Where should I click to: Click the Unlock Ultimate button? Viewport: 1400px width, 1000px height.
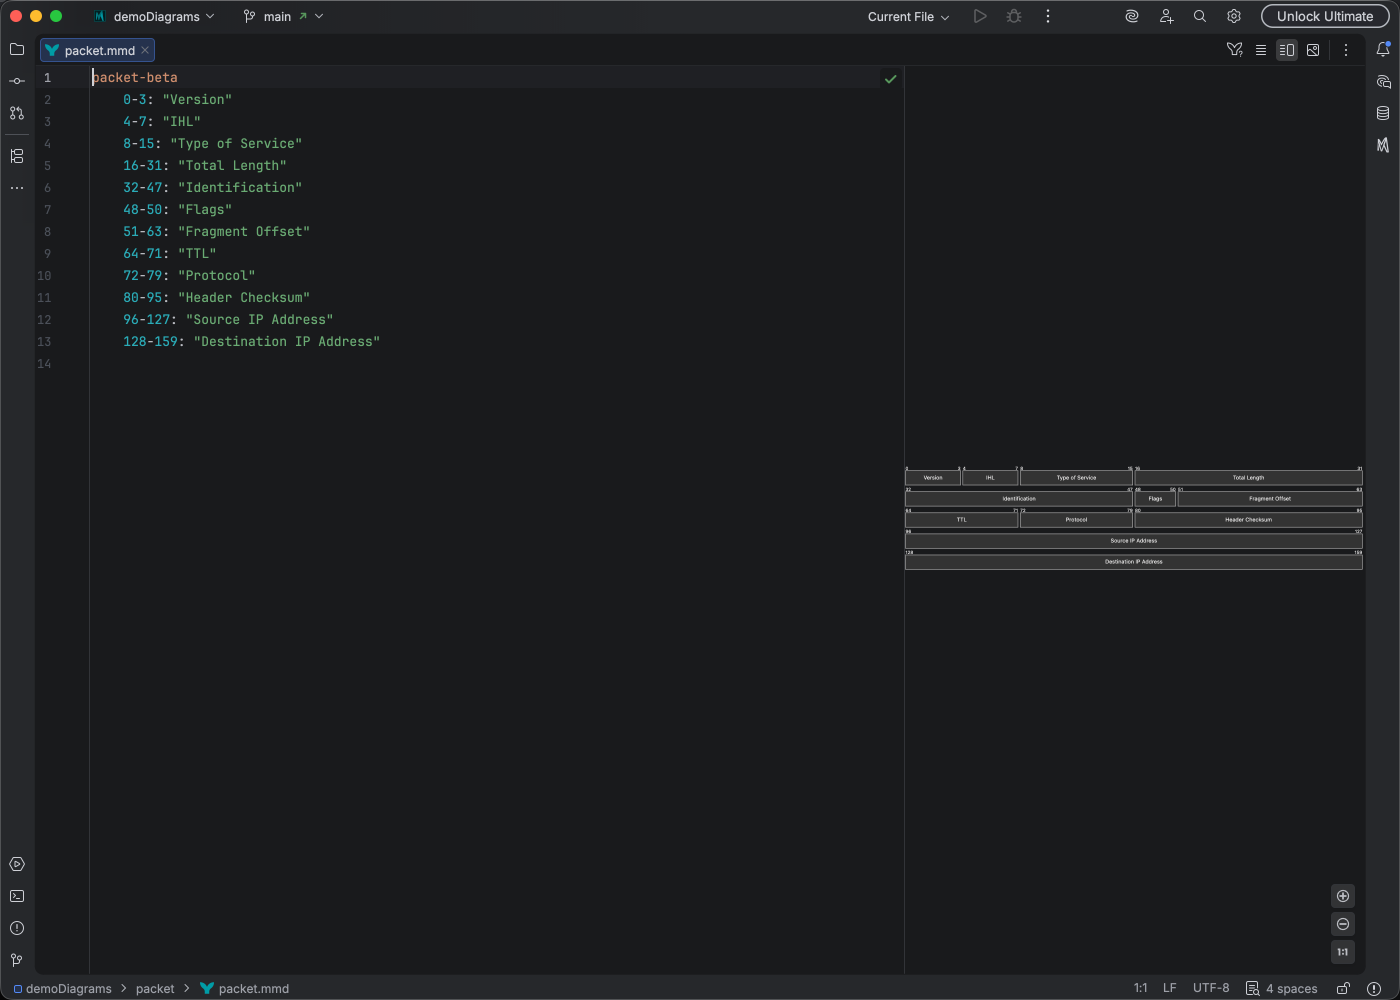tap(1324, 16)
